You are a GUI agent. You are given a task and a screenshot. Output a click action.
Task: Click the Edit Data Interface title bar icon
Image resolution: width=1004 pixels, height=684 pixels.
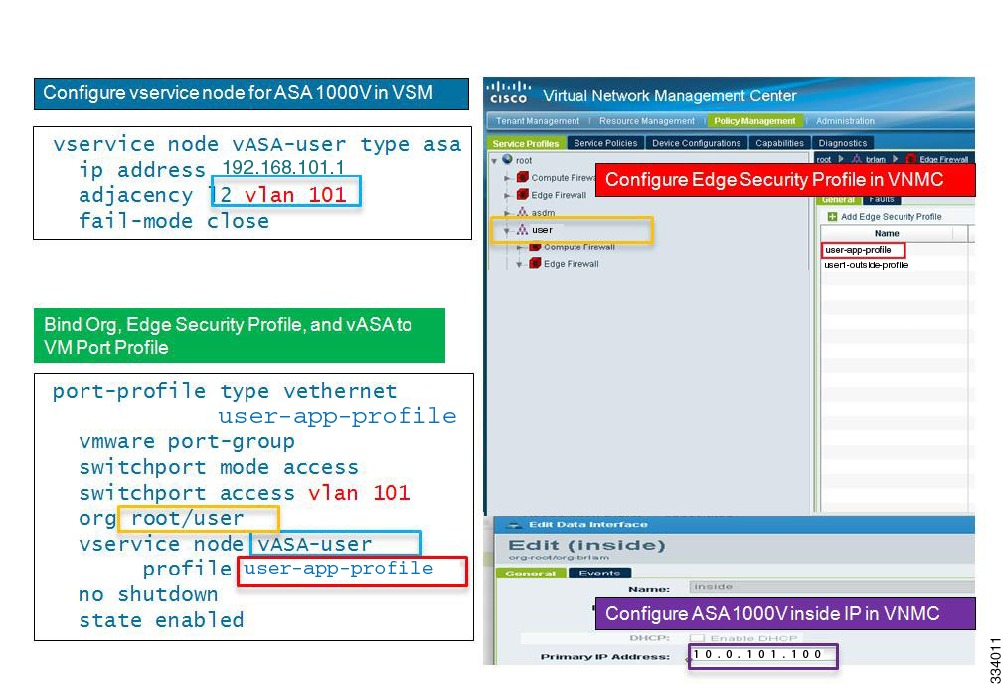[x=514, y=525]
